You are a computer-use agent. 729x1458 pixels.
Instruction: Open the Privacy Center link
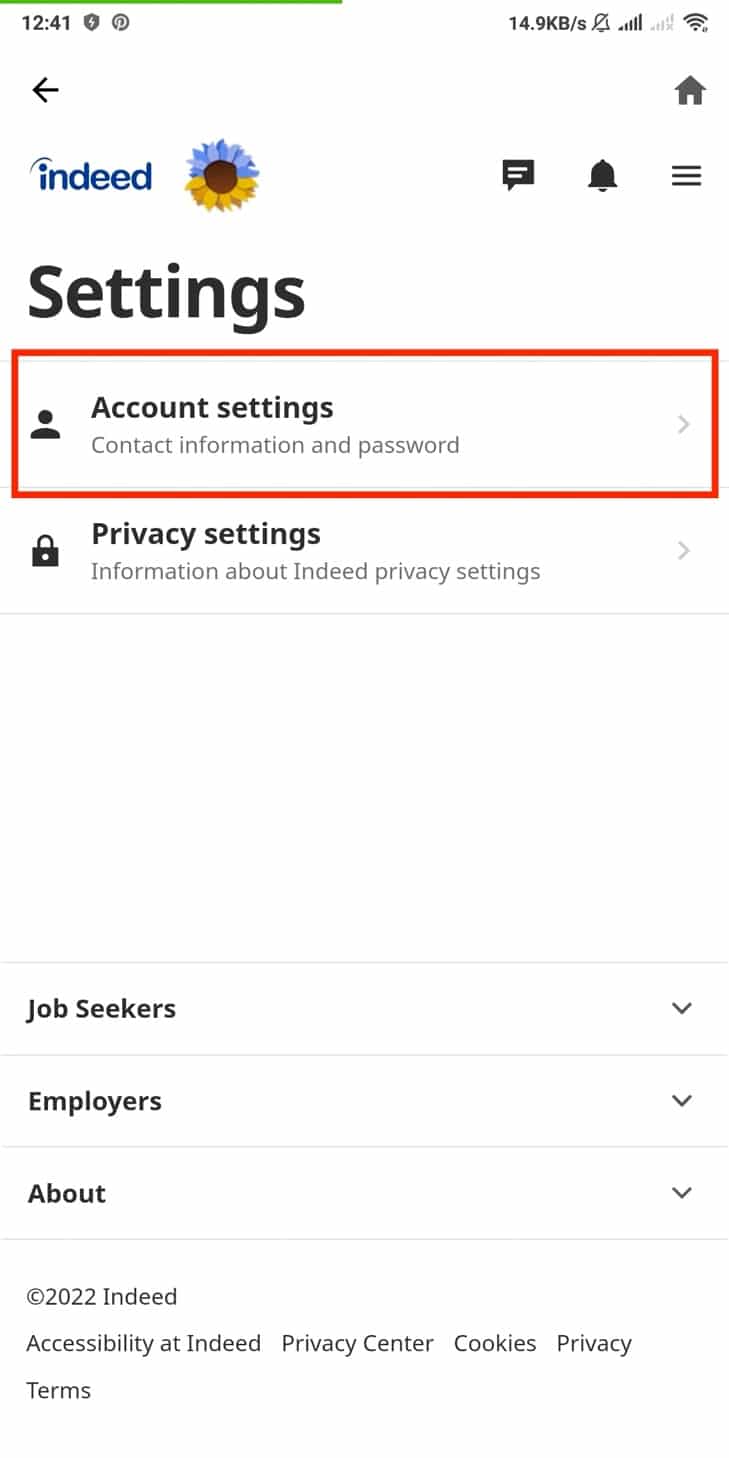357,1342
